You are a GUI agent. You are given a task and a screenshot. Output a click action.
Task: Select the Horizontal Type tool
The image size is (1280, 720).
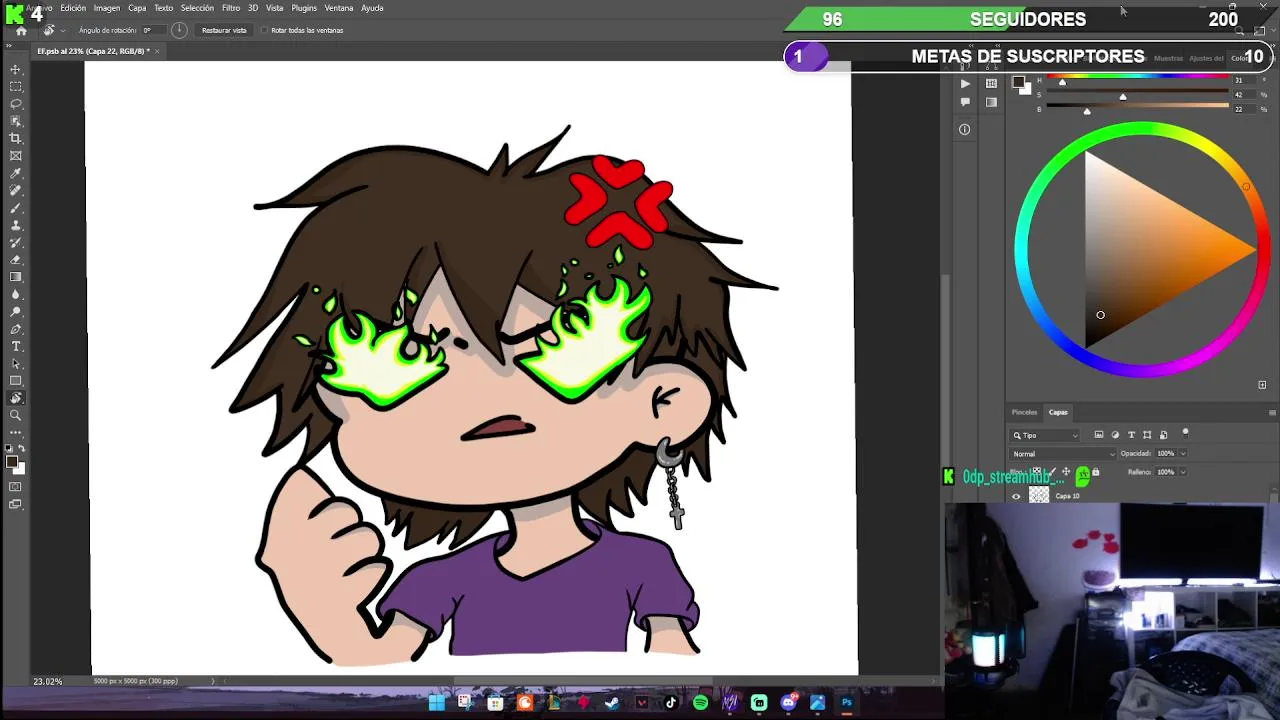tap(16, 346)
